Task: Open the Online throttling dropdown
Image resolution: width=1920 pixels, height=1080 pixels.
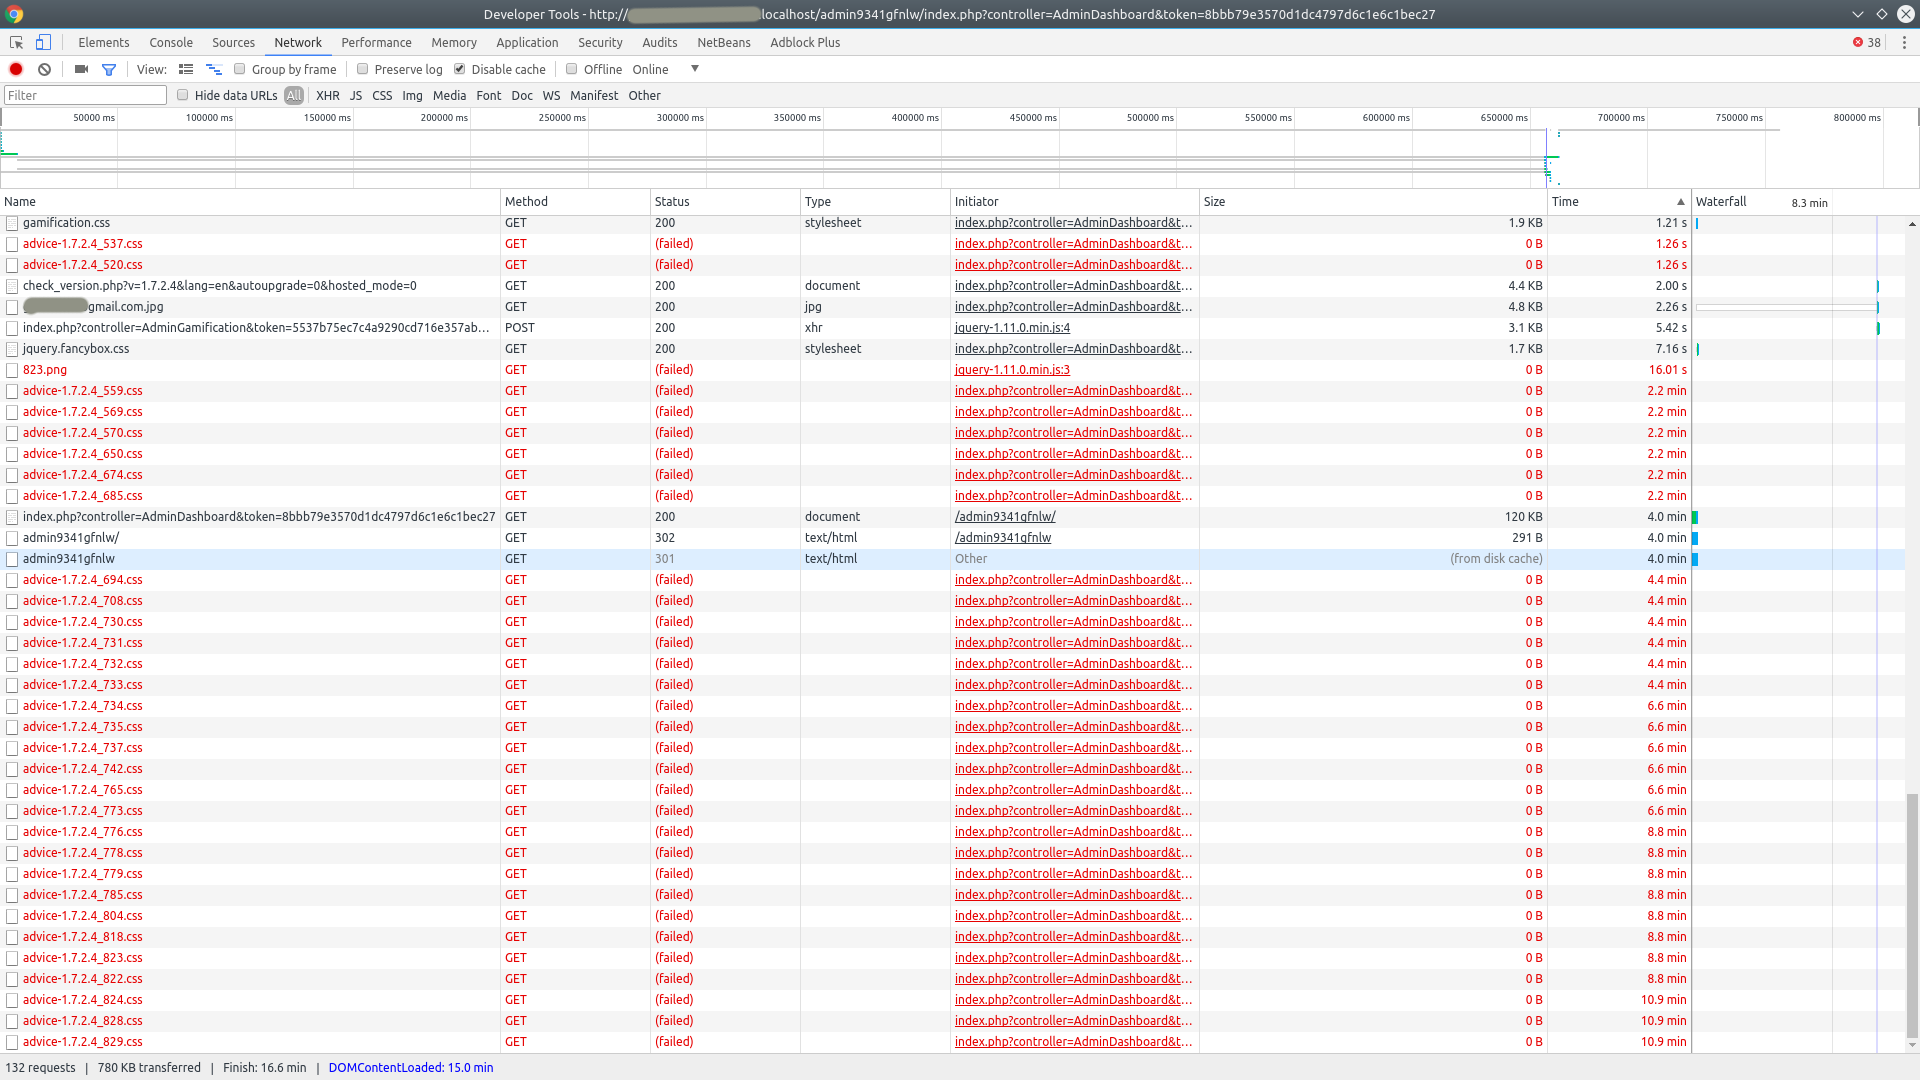Action: [666, 69]
